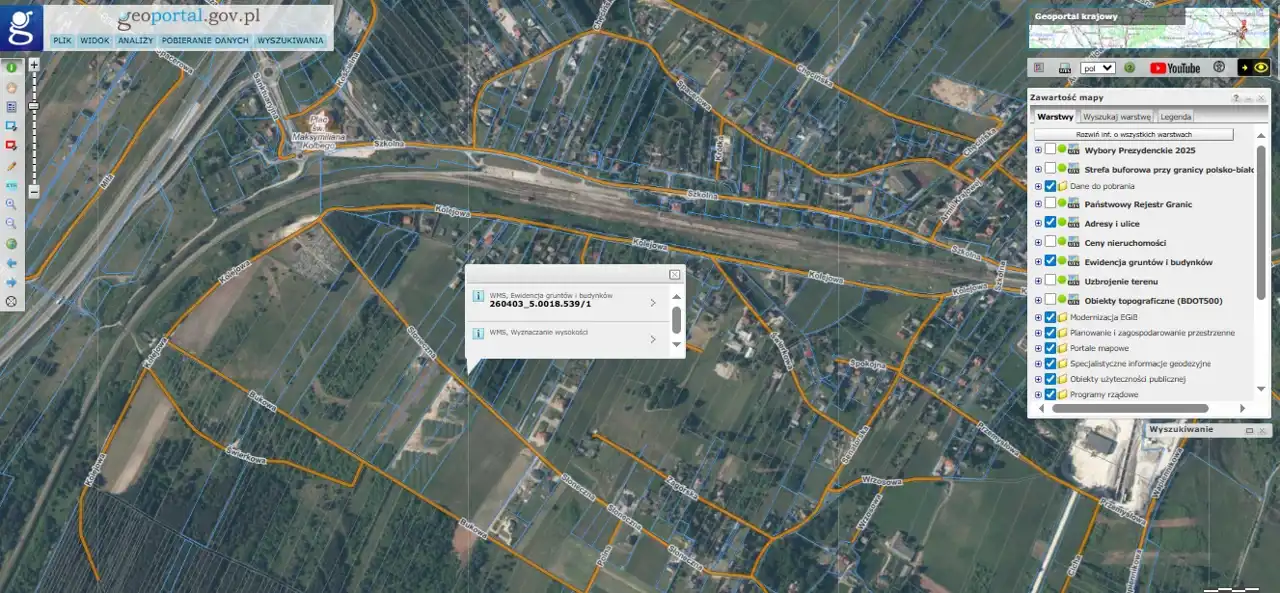Click the globe full extent icon
This screenshot has width=1280, height=593.
click(x=12, y=243)
